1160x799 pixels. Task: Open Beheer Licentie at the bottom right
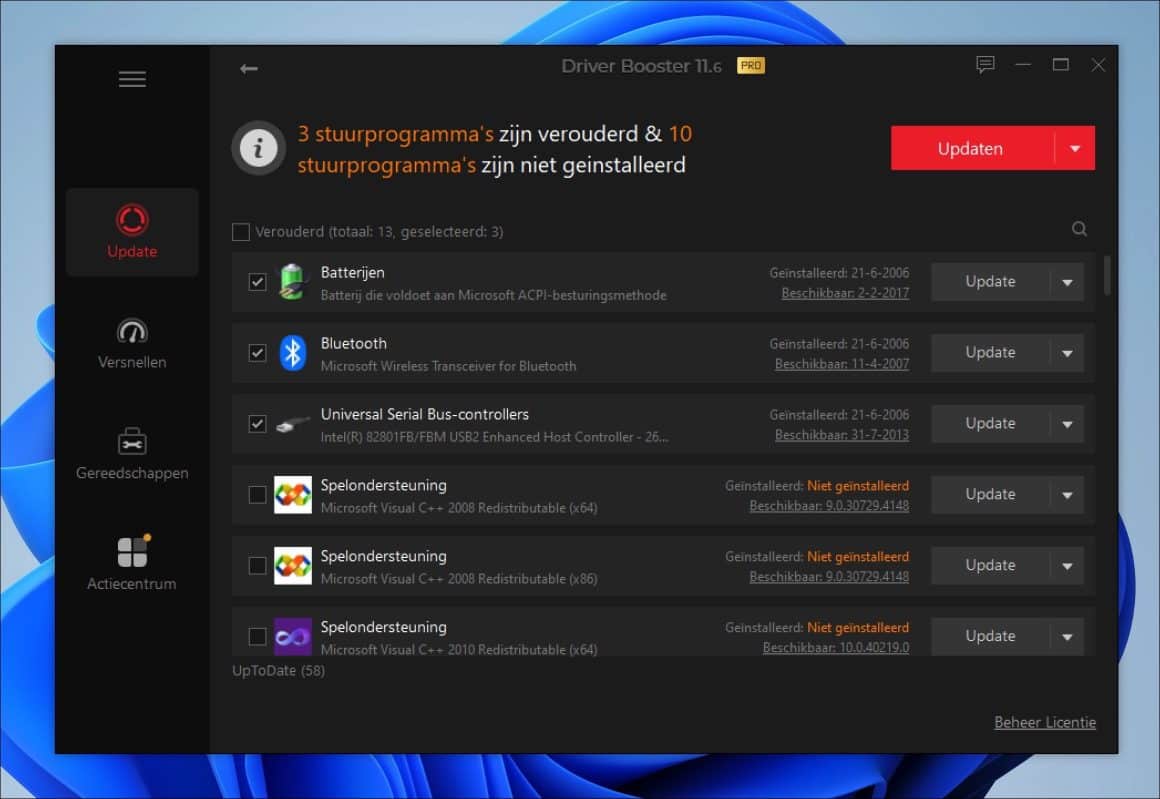[x=1044, y=721]
